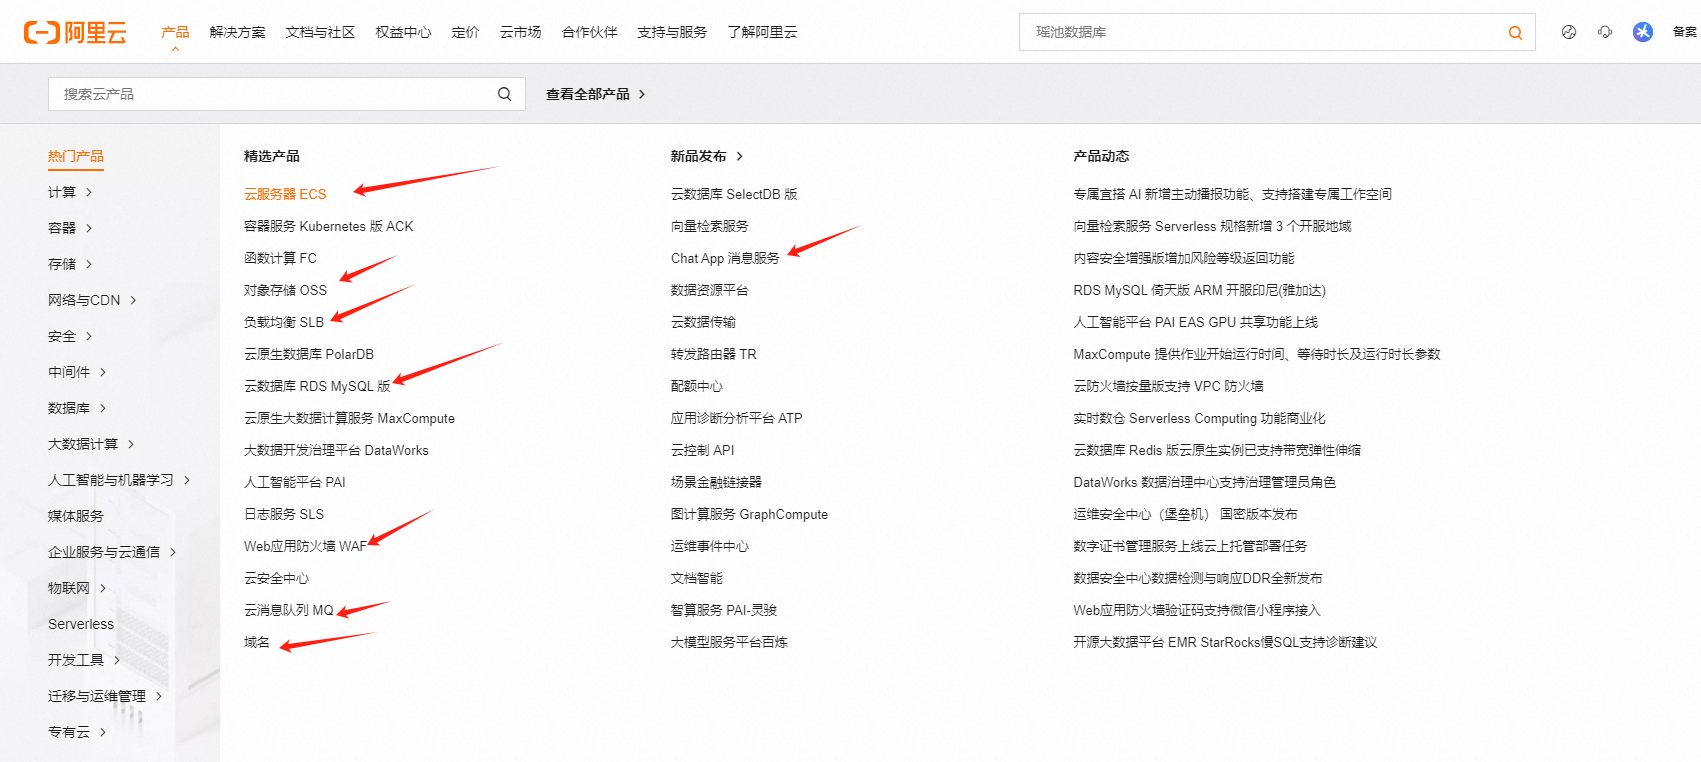Open 函数计算 FC product
Screen dimensions: 1701x762
coord(280,258)
